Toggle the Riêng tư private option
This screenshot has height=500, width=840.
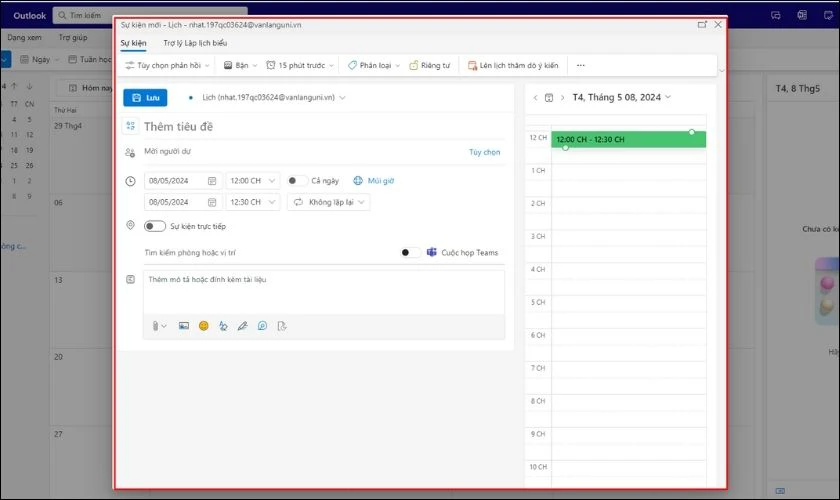coord(430,65)
